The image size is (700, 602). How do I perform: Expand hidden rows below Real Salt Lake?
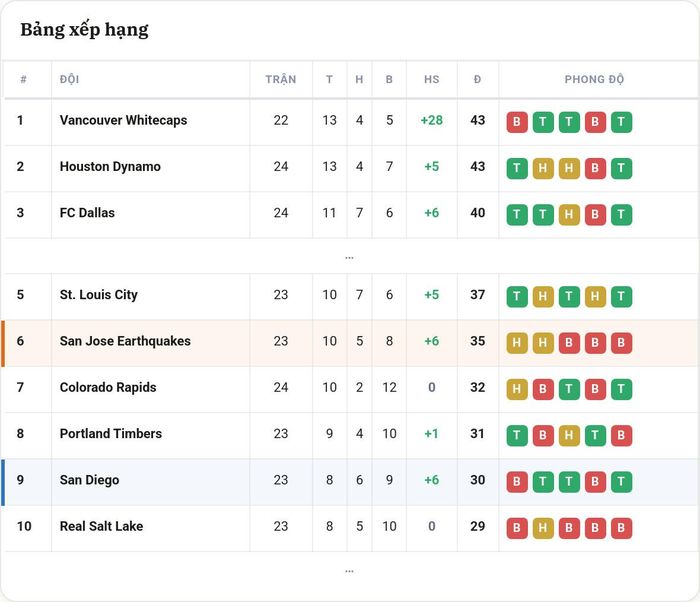350,571
